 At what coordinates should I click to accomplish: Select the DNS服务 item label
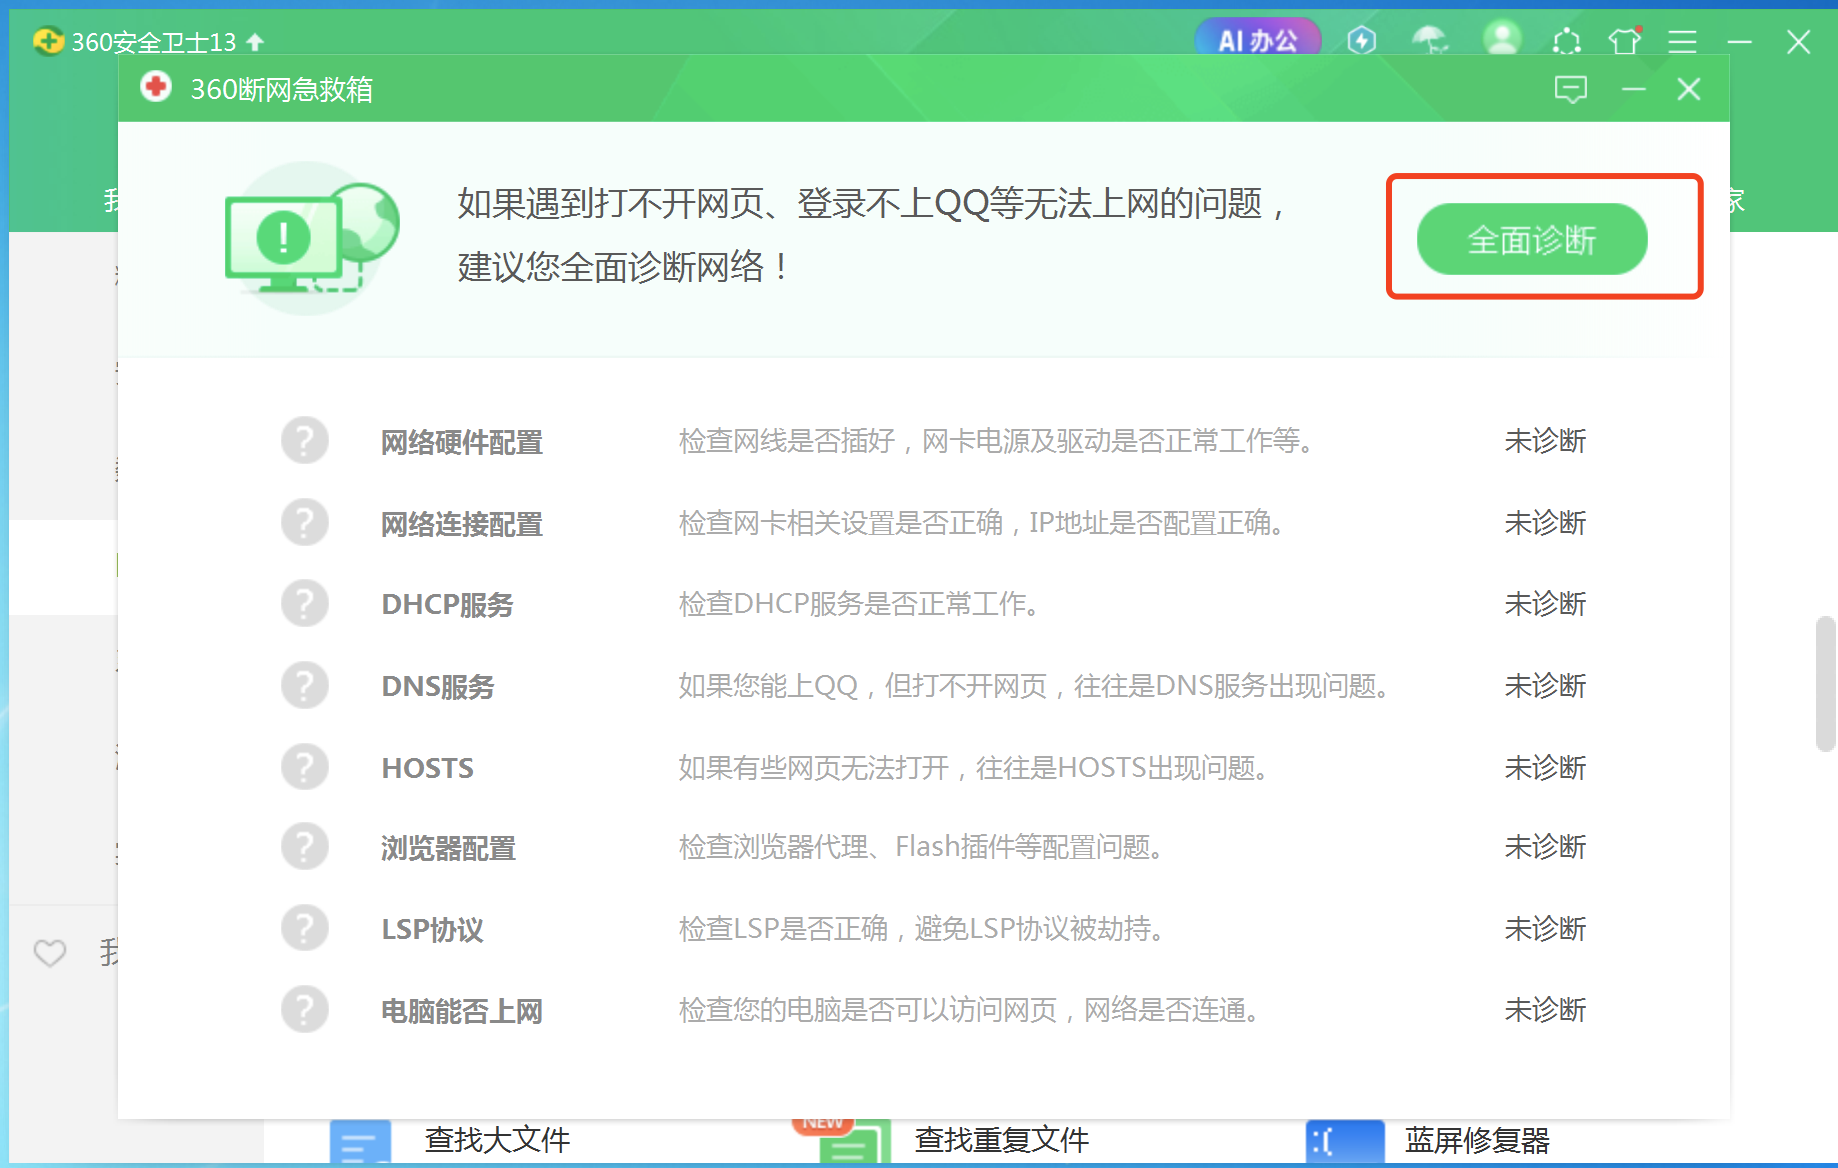point(438,687)
